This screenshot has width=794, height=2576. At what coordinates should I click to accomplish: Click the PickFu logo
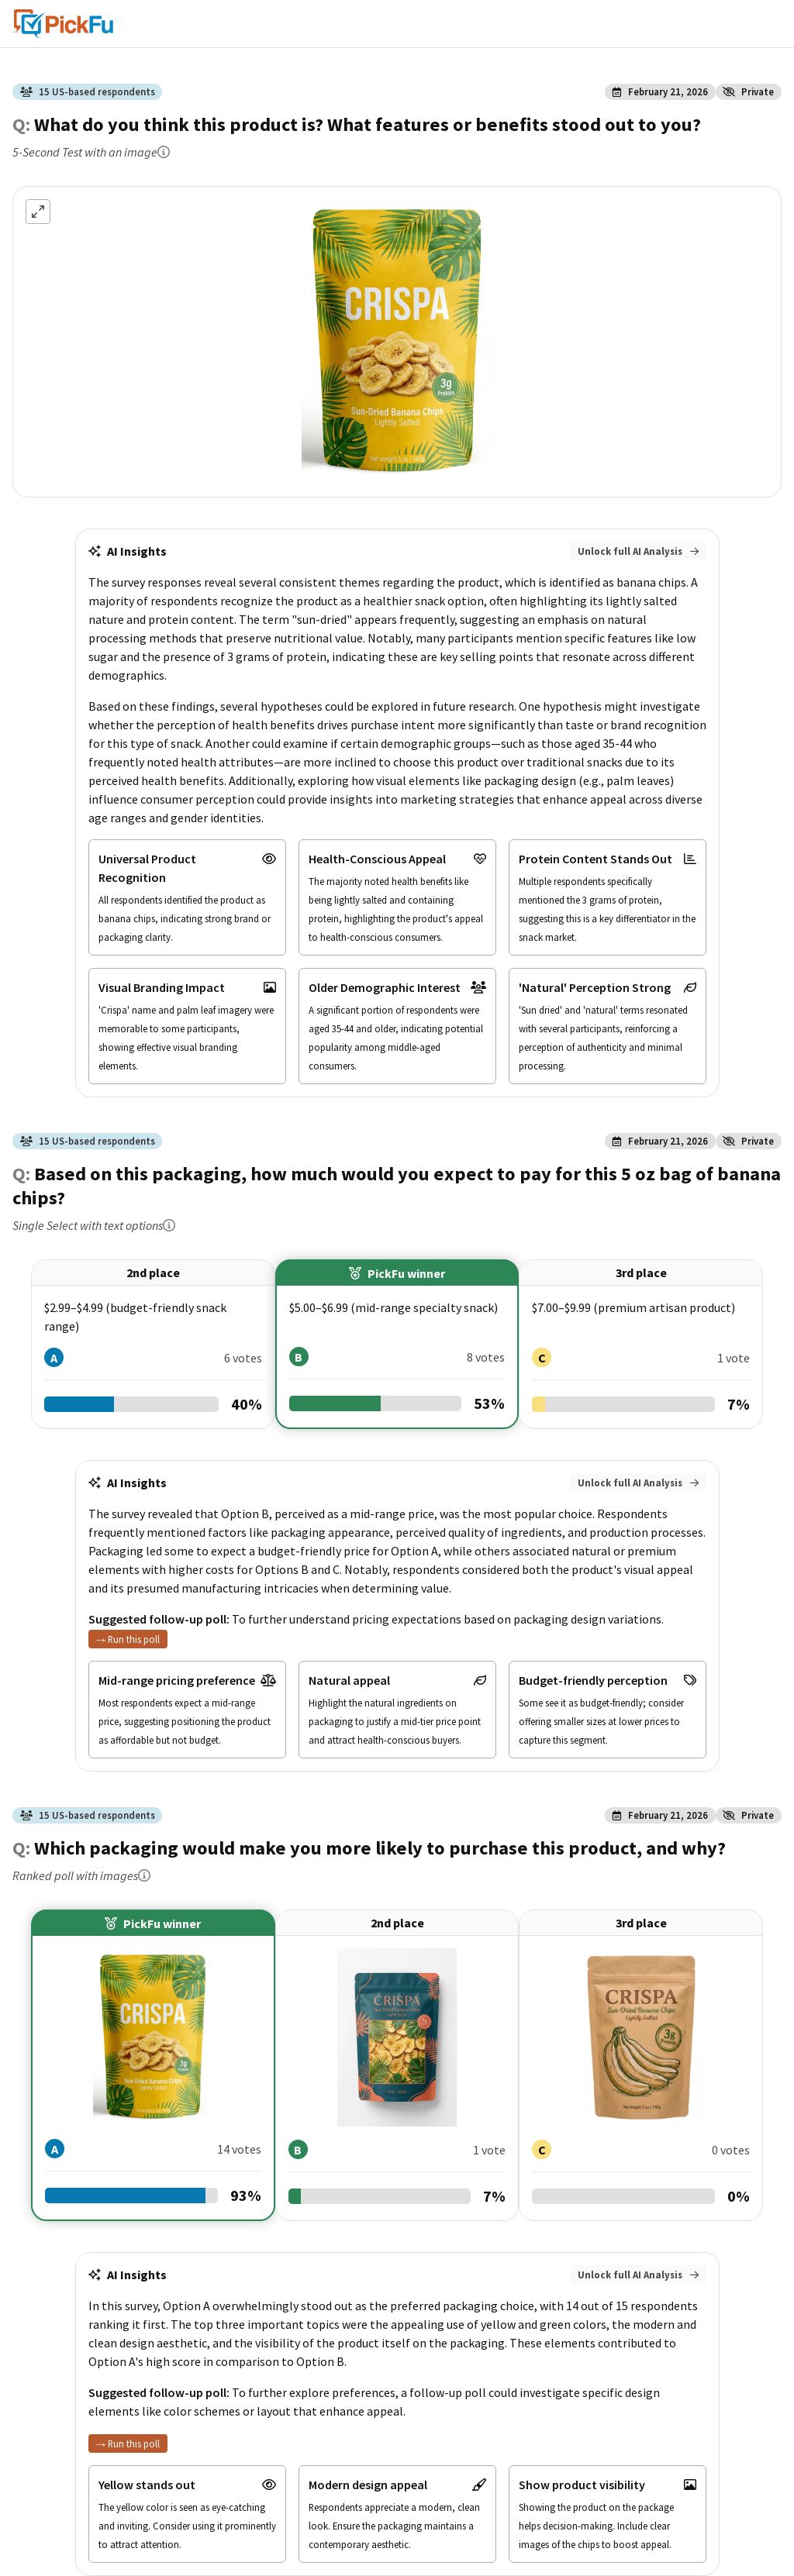[63, 23]
